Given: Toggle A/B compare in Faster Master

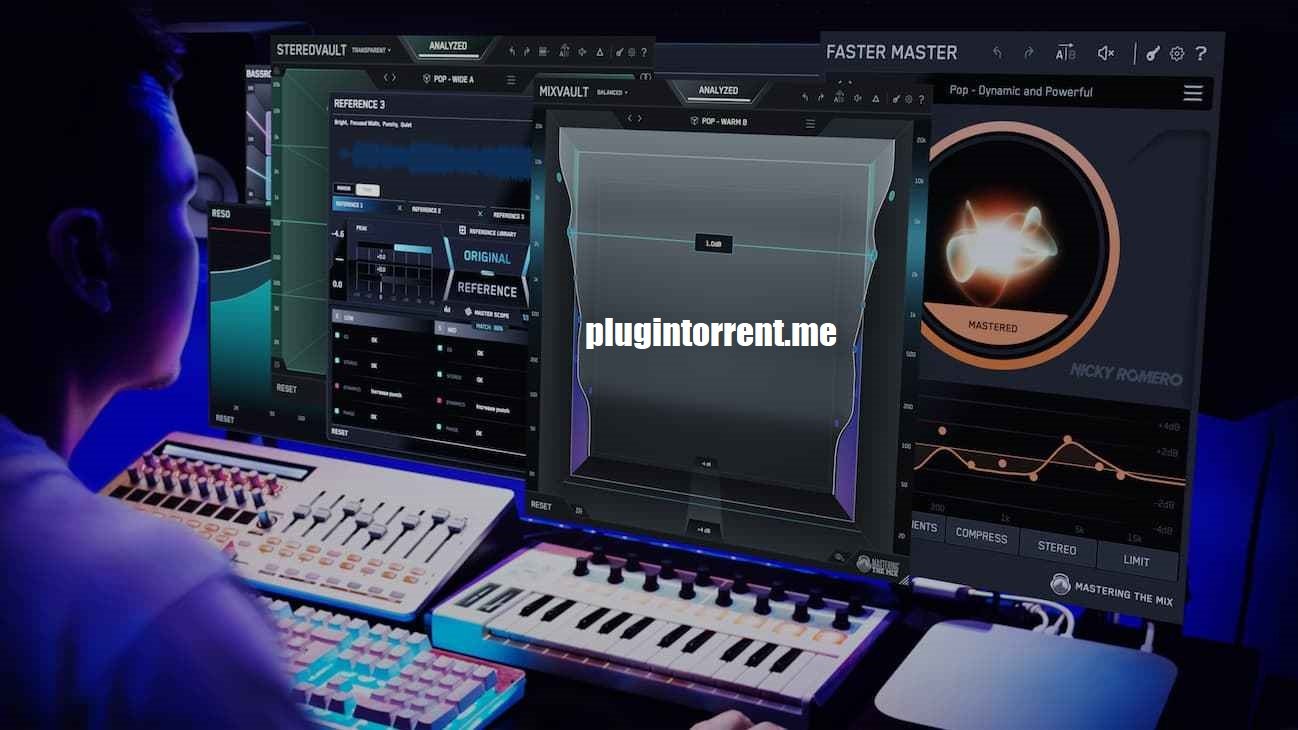Looking at the screenshot, I should 1065,53.
